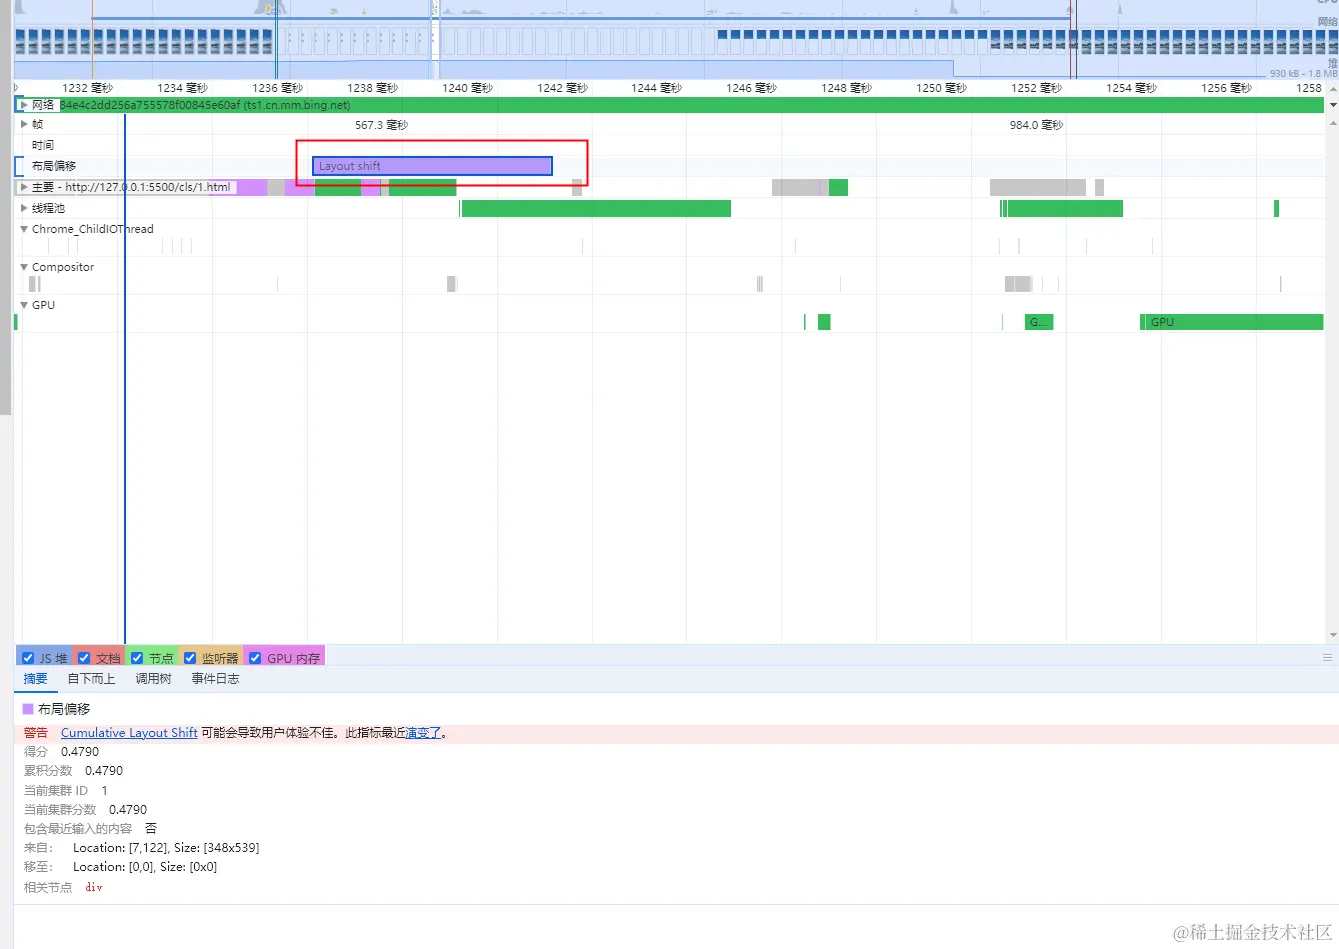Expand the 线程池 track
The image size is (1339, 949).
pyautogui.click(x=24, y=208)
